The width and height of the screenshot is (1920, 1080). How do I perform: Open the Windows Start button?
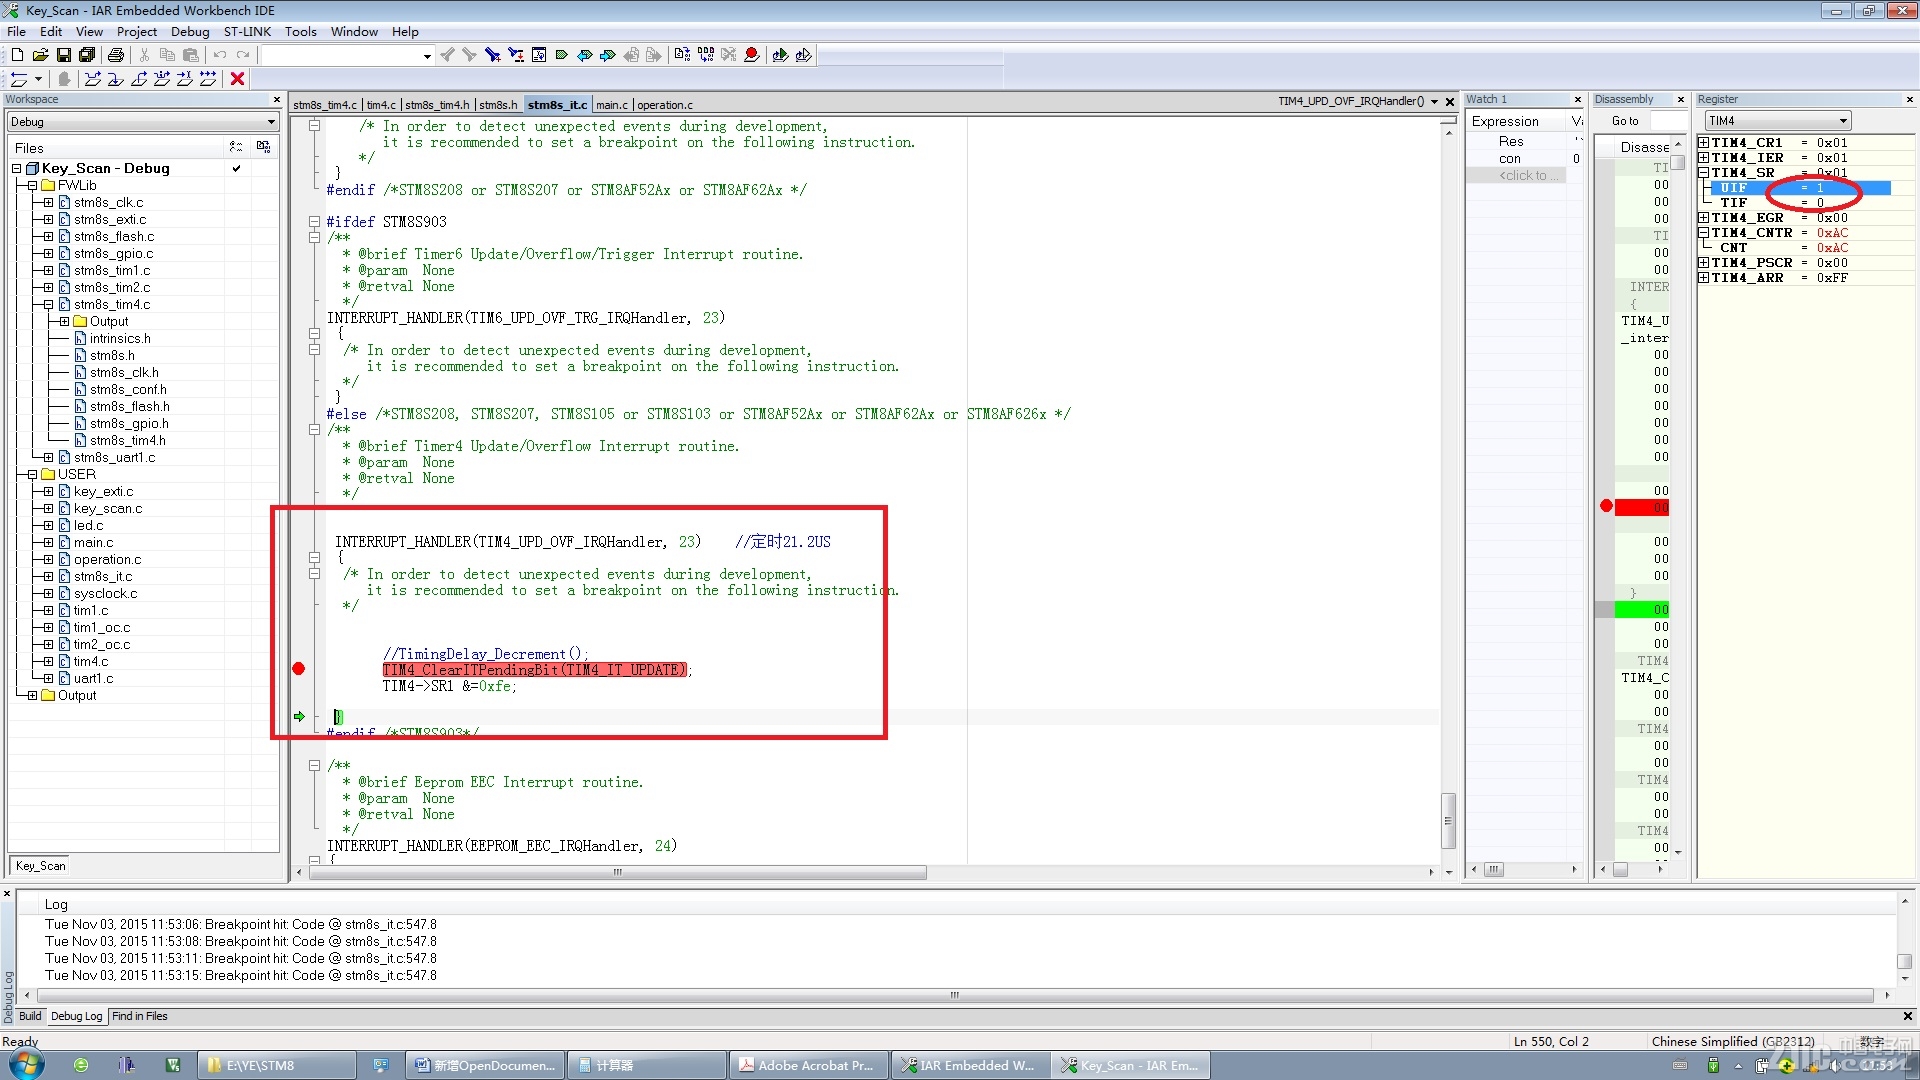coord(26,1065)
